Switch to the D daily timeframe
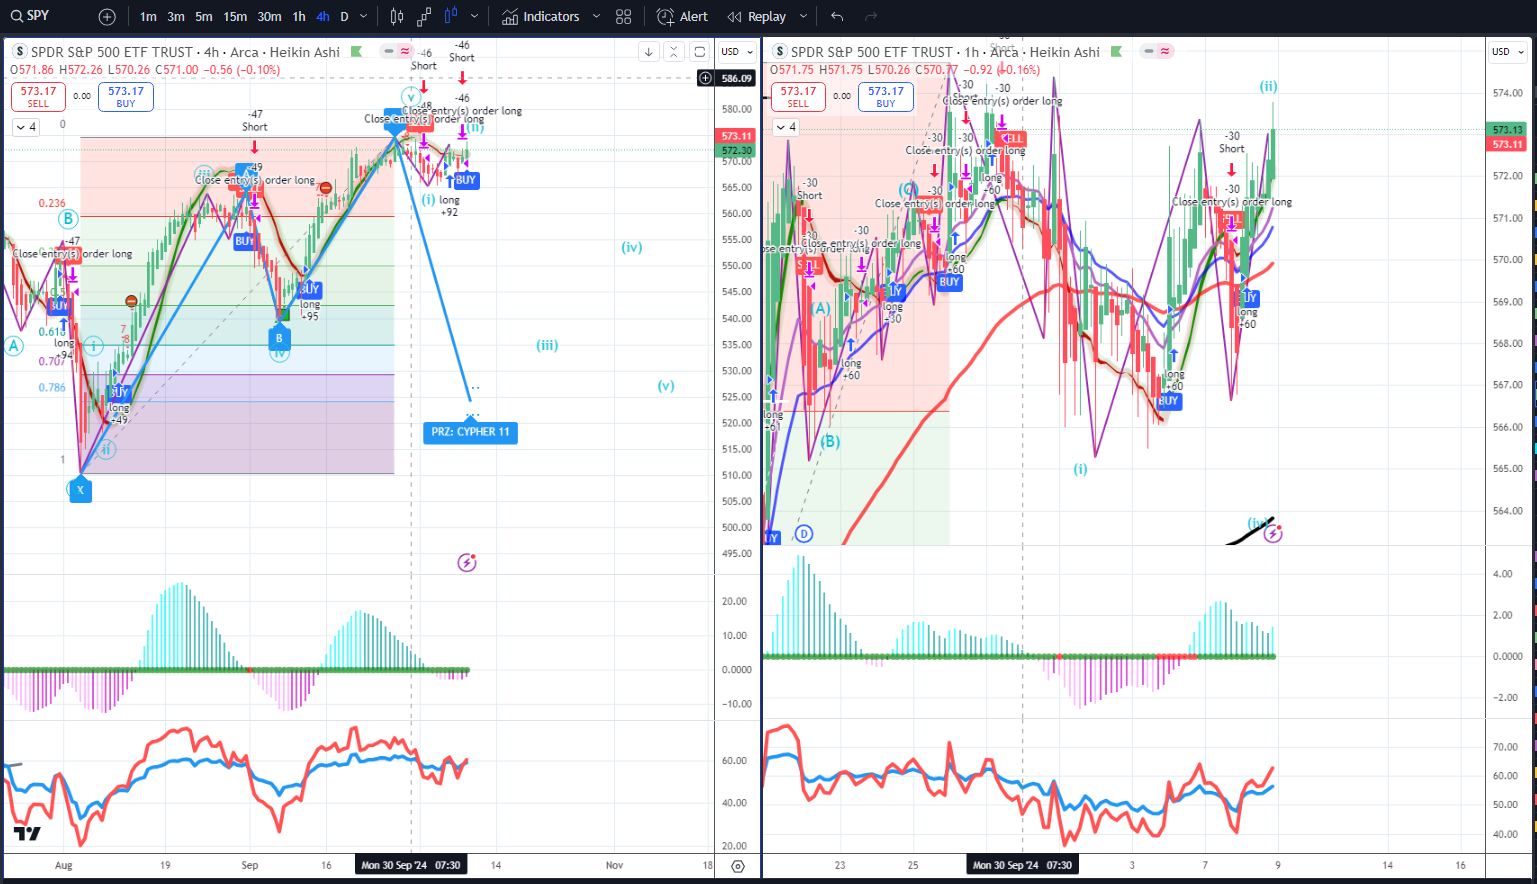The image size is (1537, 884). coord(344,17)
